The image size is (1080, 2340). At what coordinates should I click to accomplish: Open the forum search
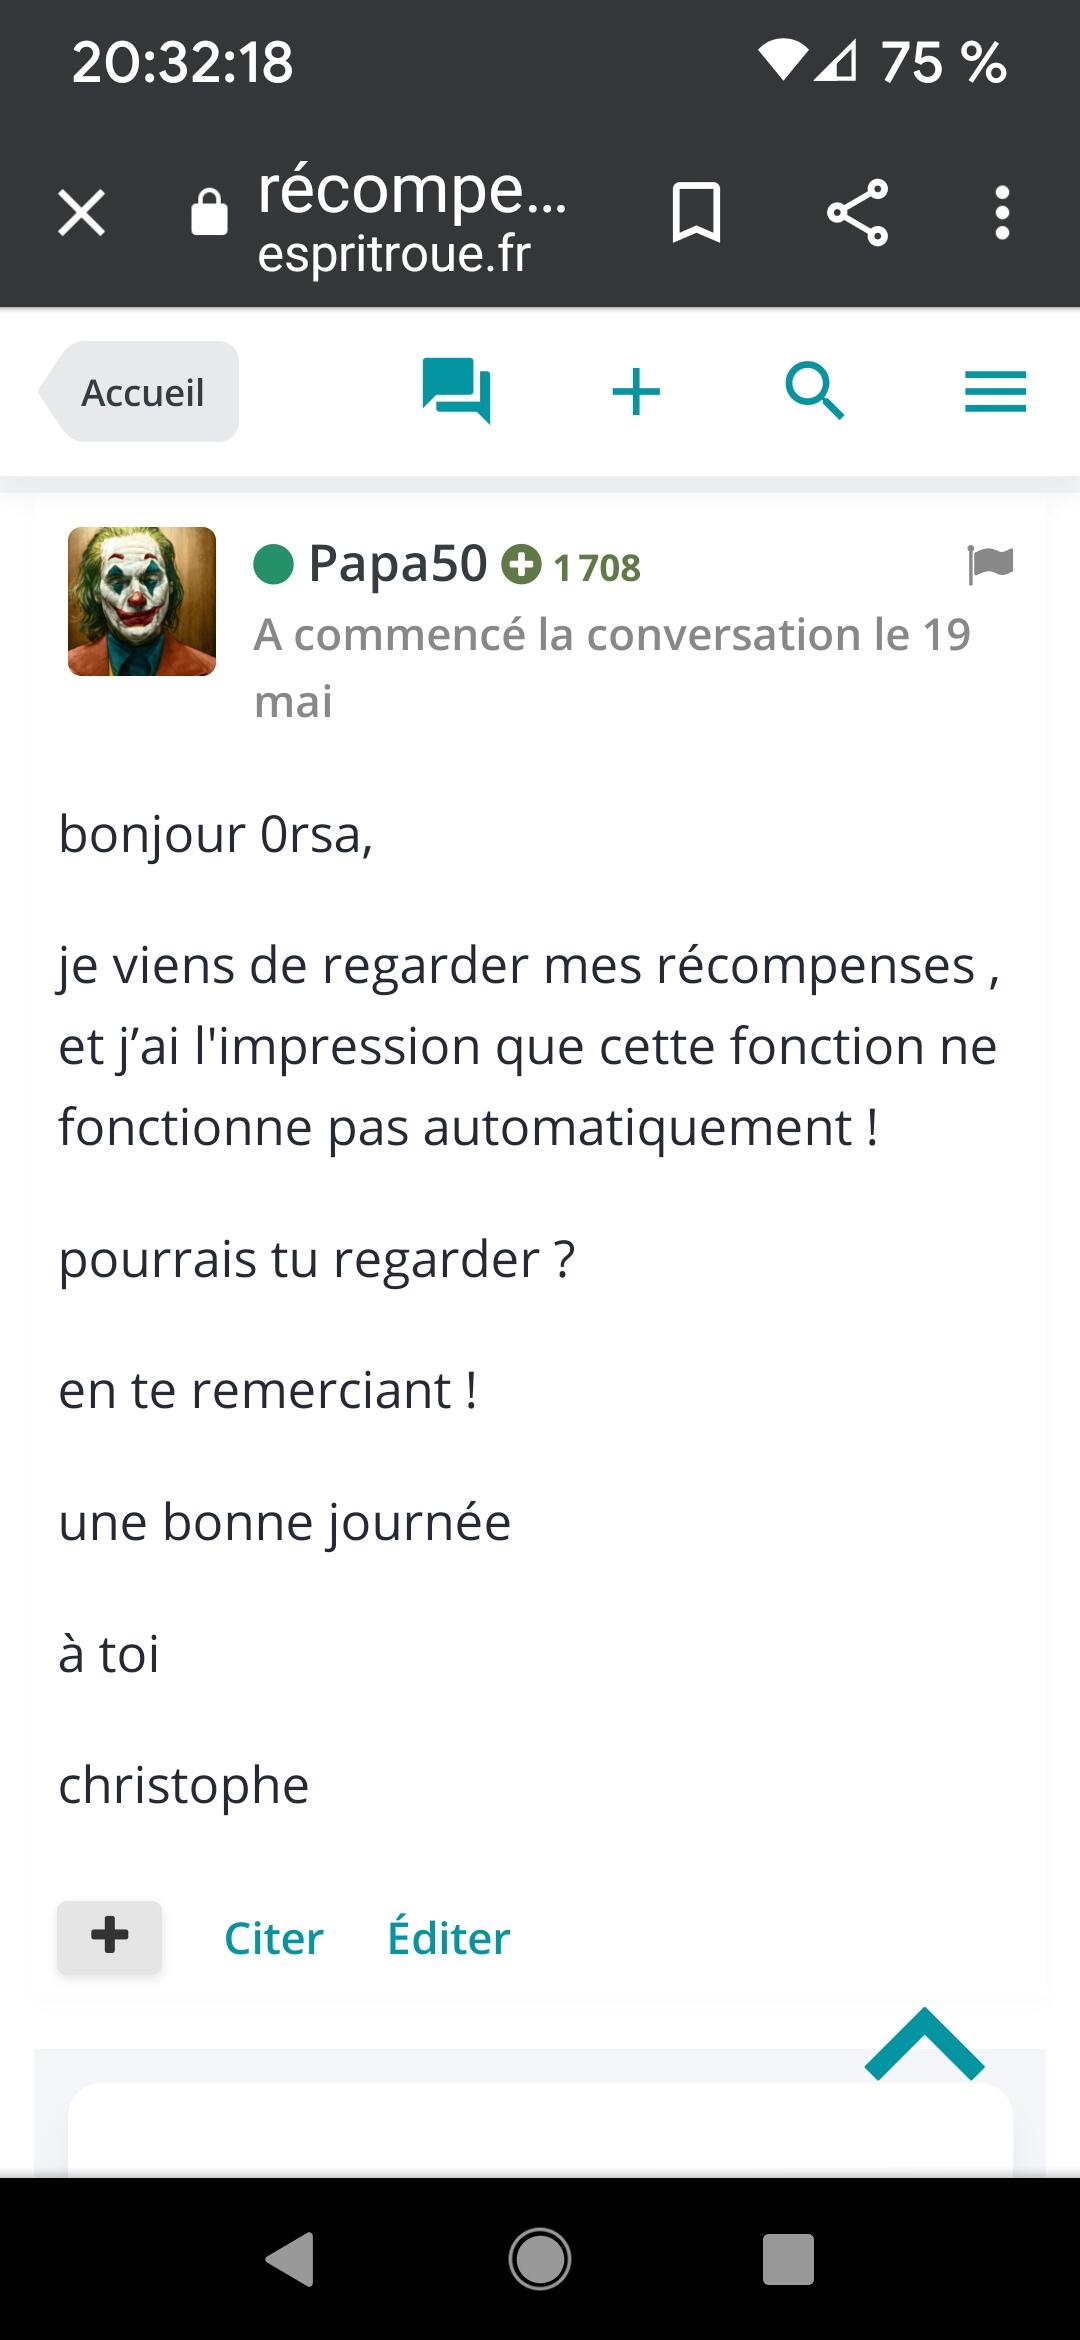pos(815,391)
